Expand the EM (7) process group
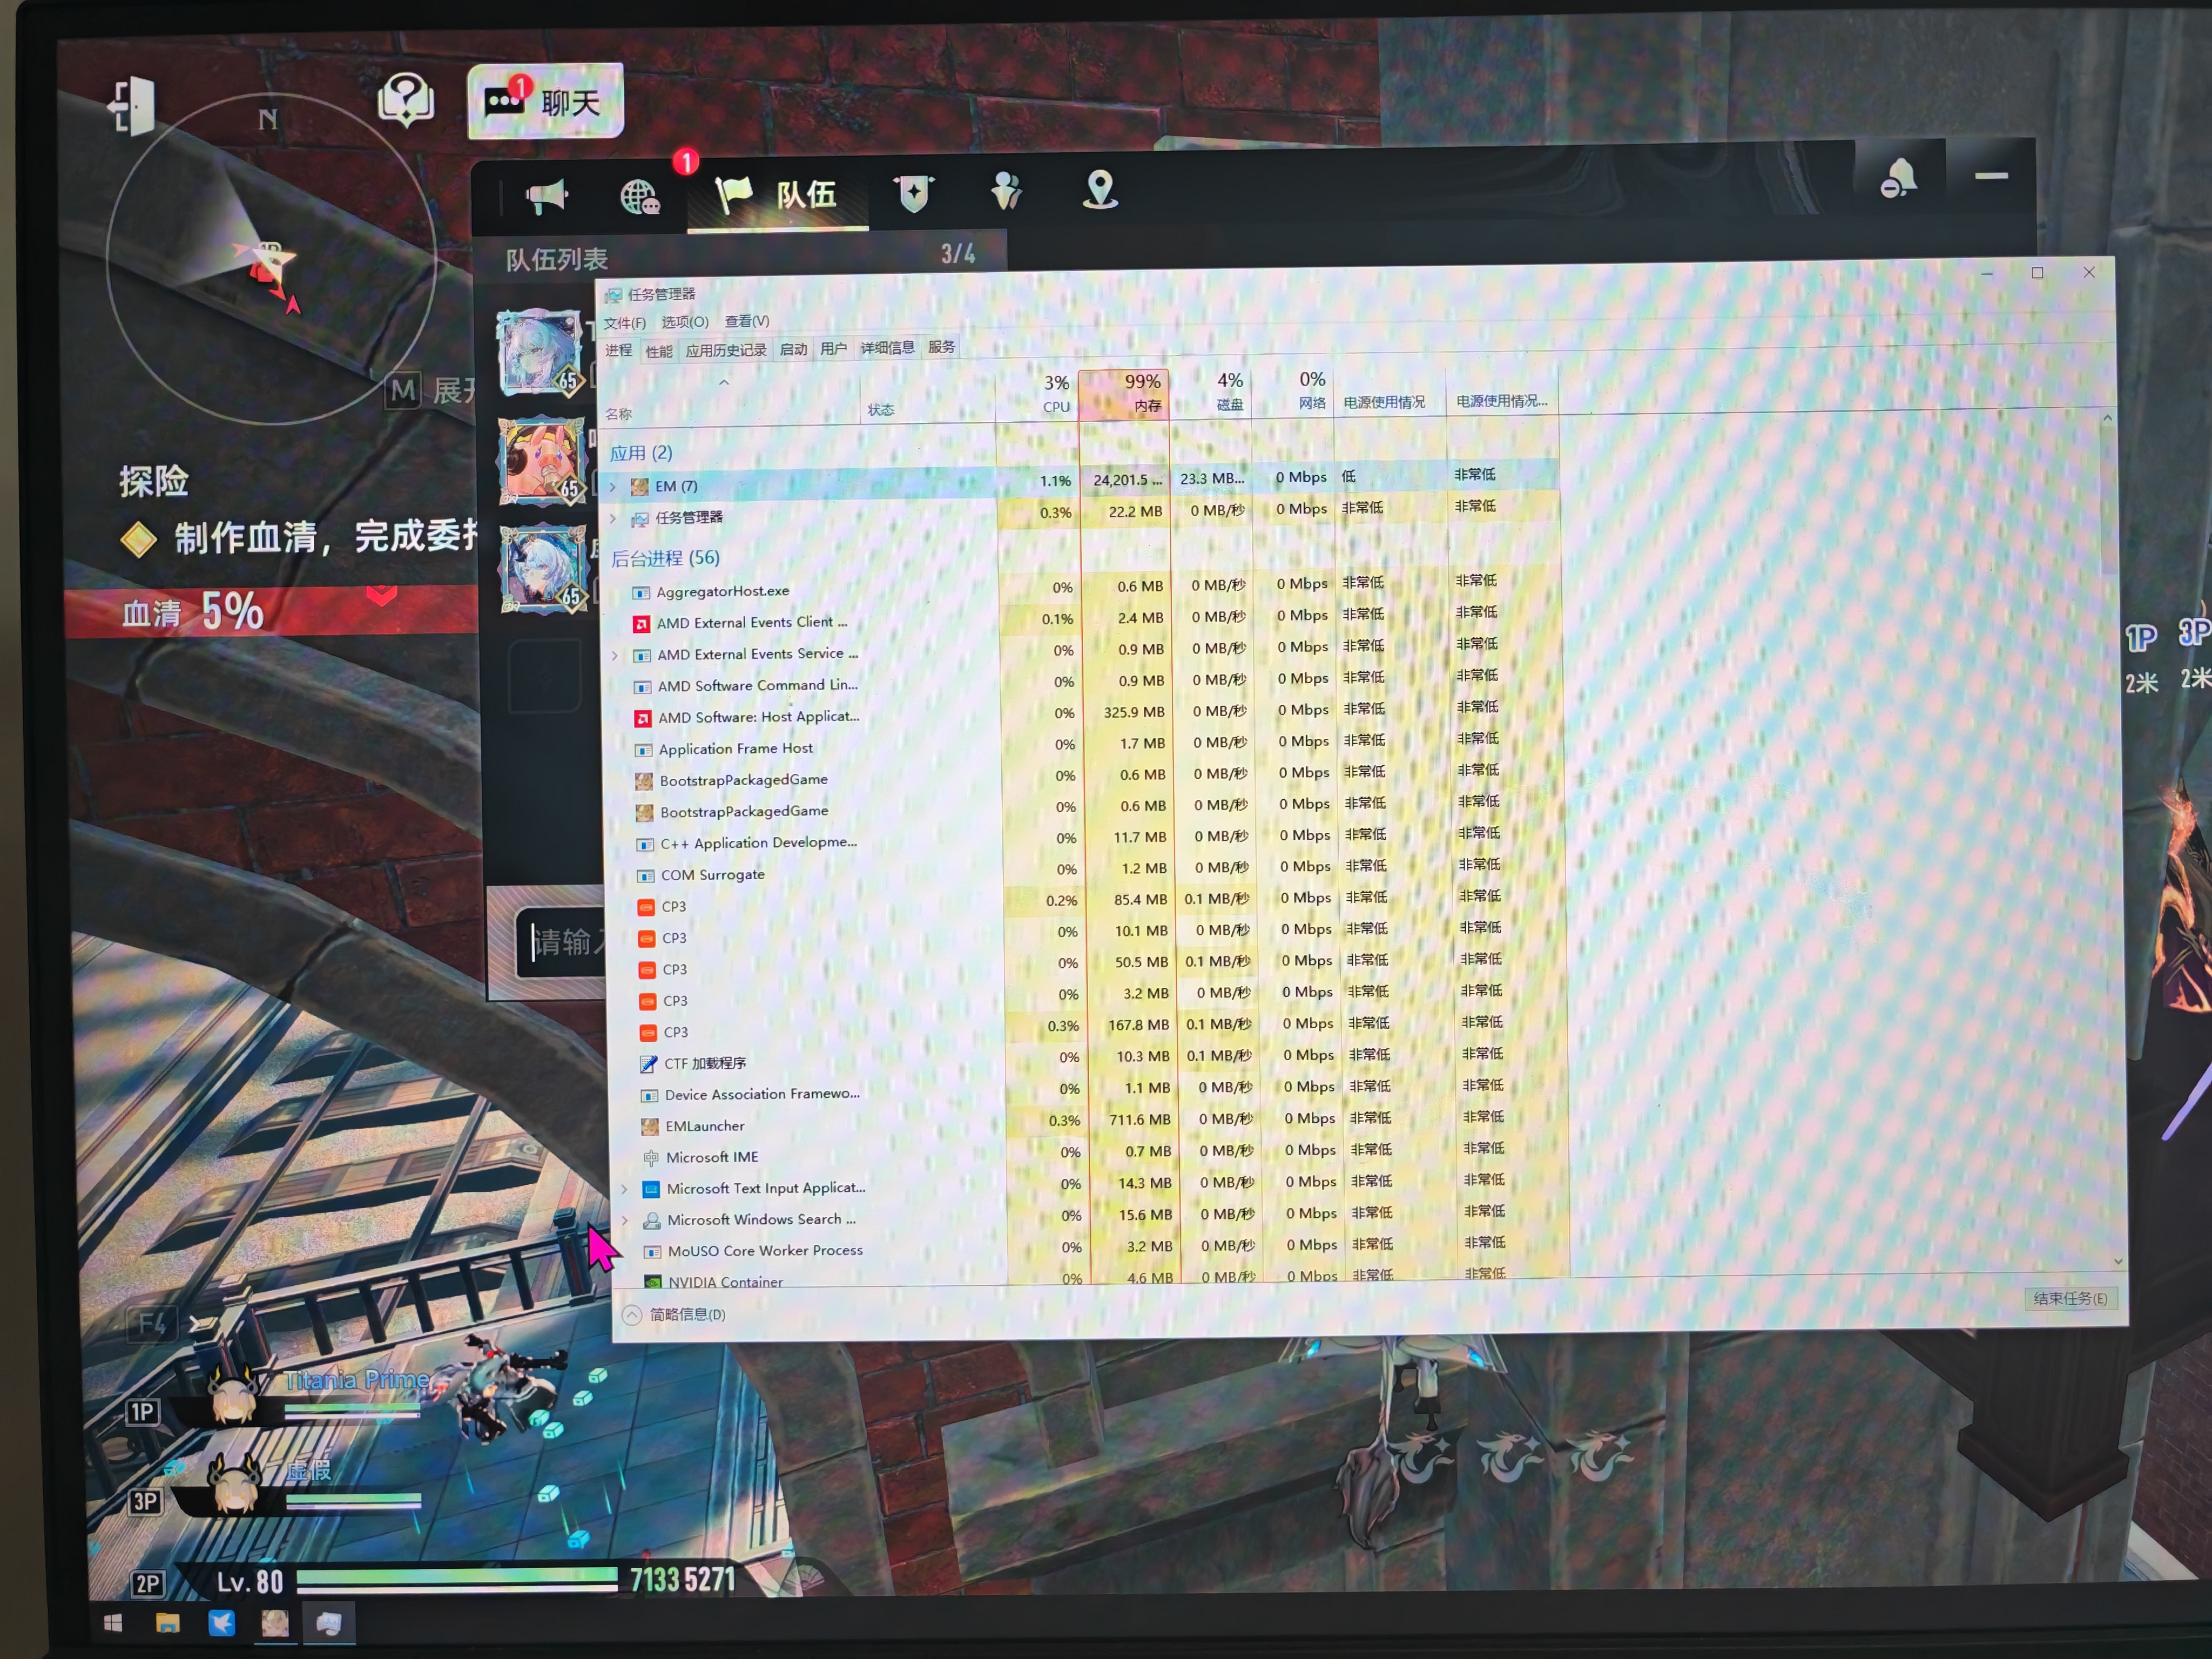This screenshot has width=2212, height=1659. point(613,487)
